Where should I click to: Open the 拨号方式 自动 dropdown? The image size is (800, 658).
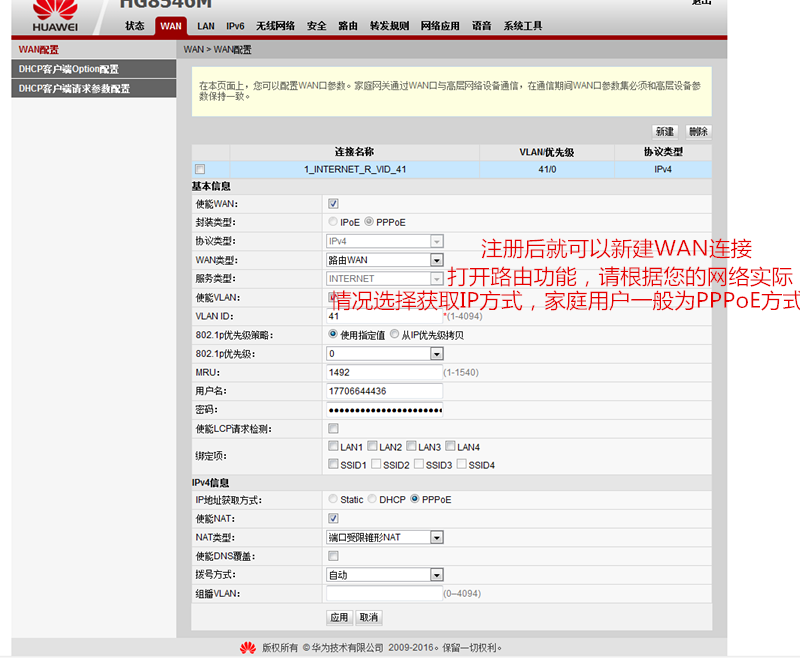point(385,575)
